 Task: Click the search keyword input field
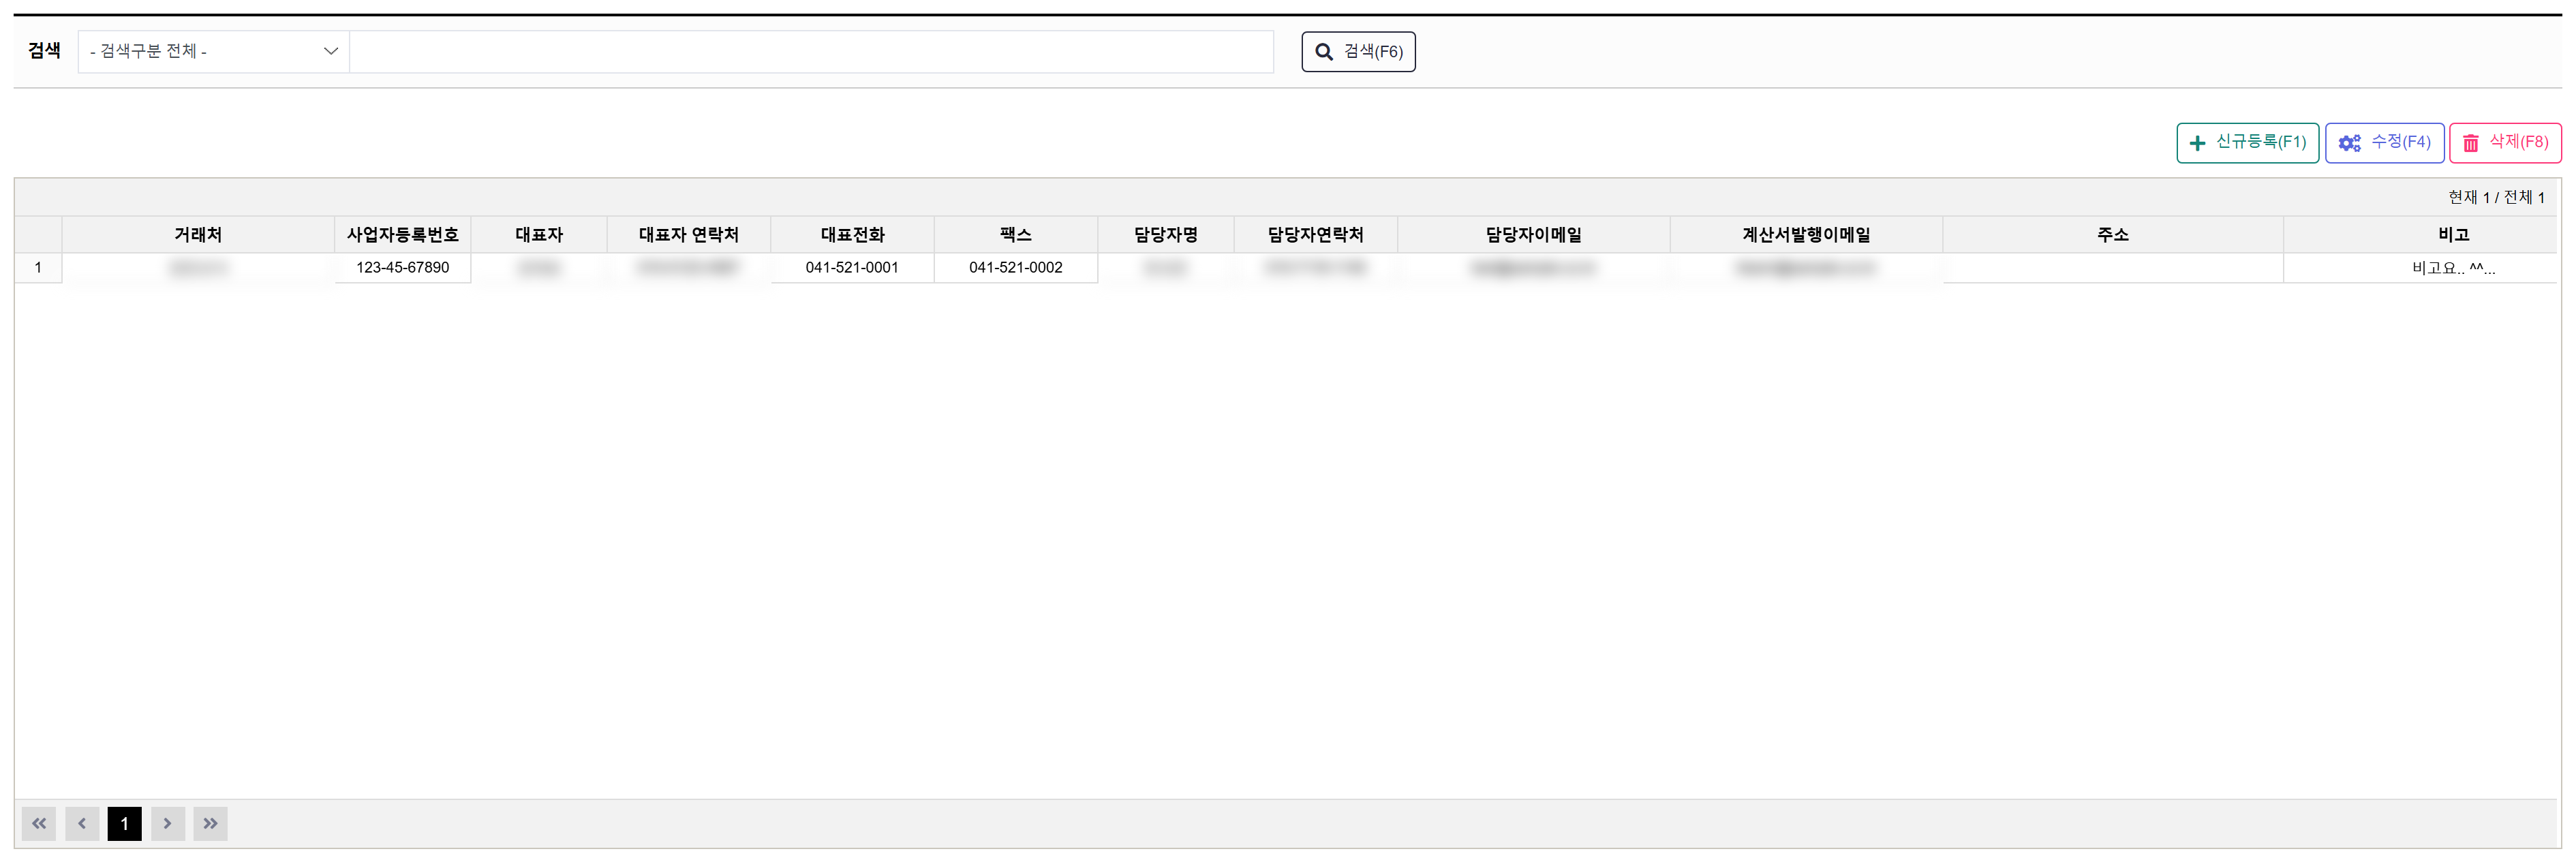(811, 51)
